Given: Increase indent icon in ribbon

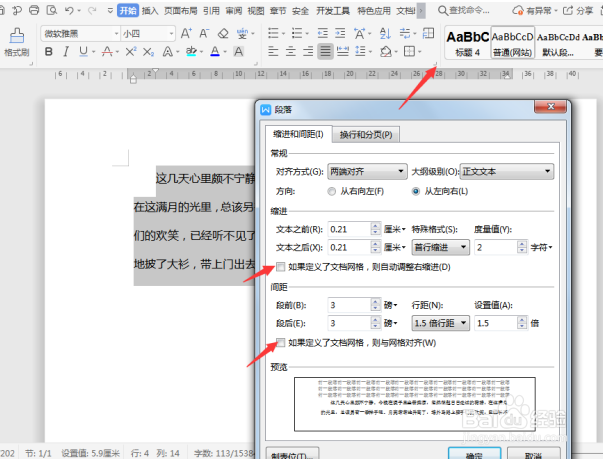Looking at the screenshot, I should 340,33.
